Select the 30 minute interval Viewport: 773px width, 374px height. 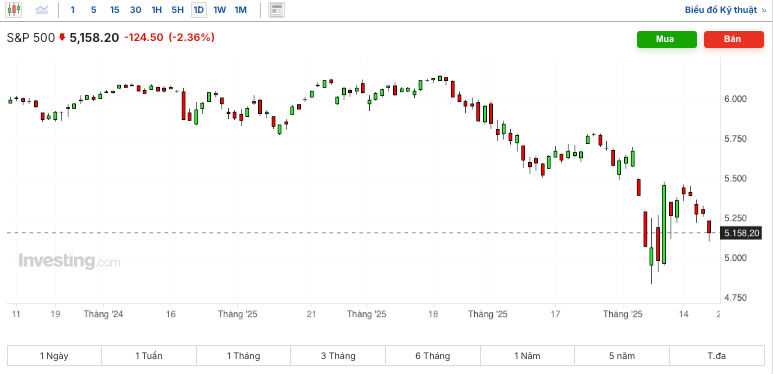pyautogui.click(x=136, y=10)
